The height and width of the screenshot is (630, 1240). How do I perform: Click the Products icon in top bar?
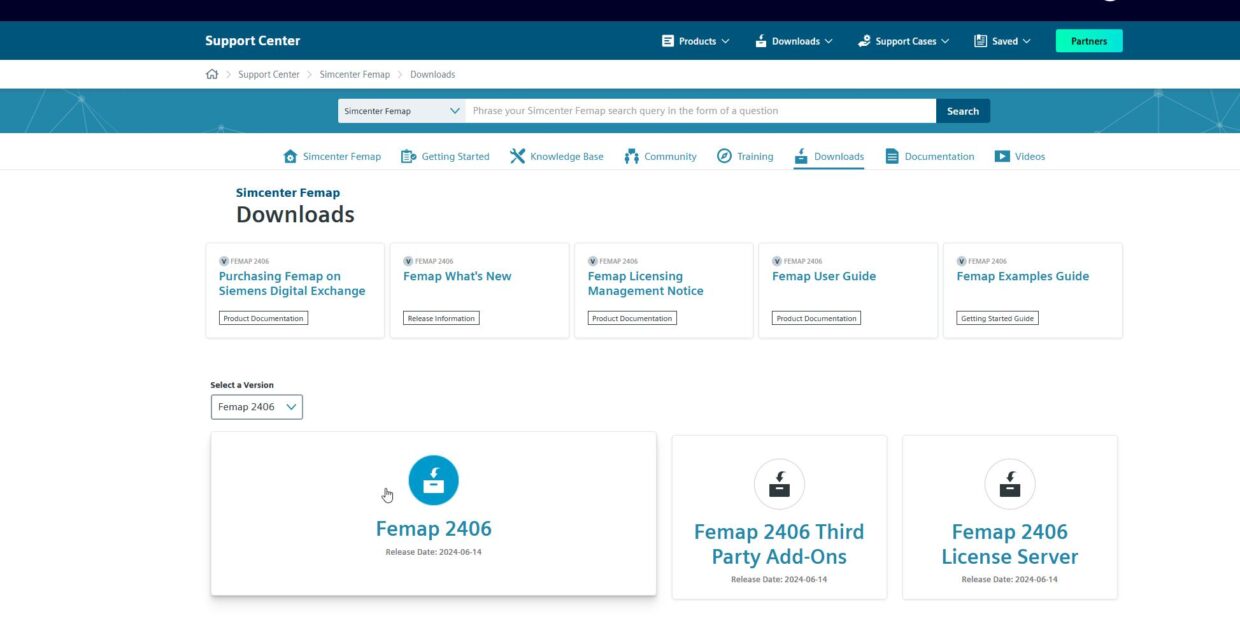click(x=668, y=41)
